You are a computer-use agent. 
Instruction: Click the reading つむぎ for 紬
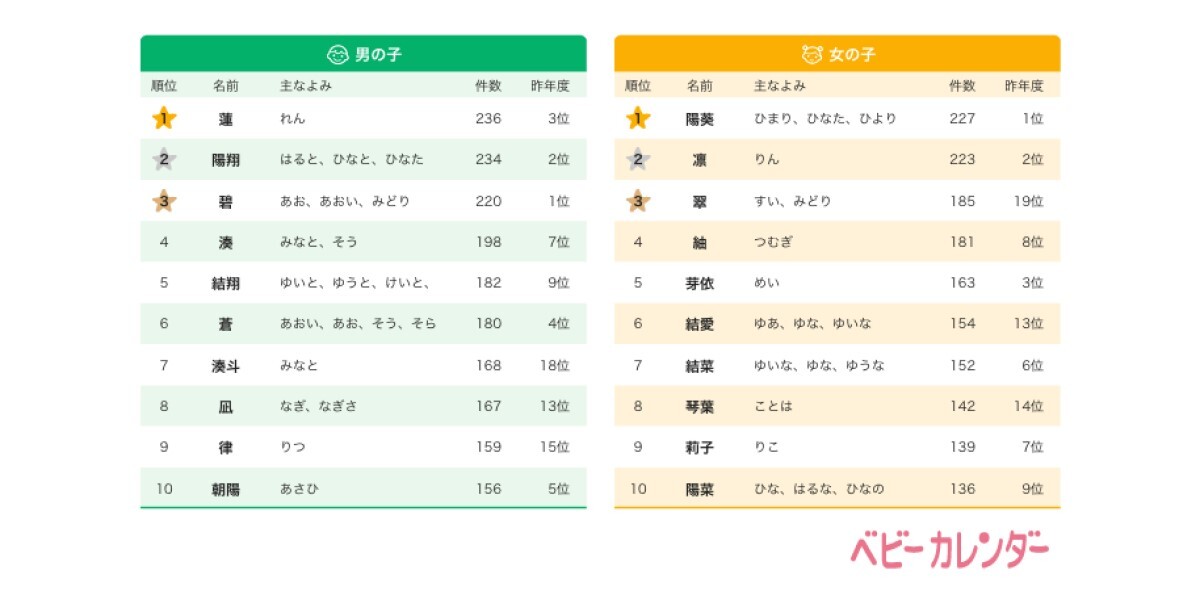773,242
